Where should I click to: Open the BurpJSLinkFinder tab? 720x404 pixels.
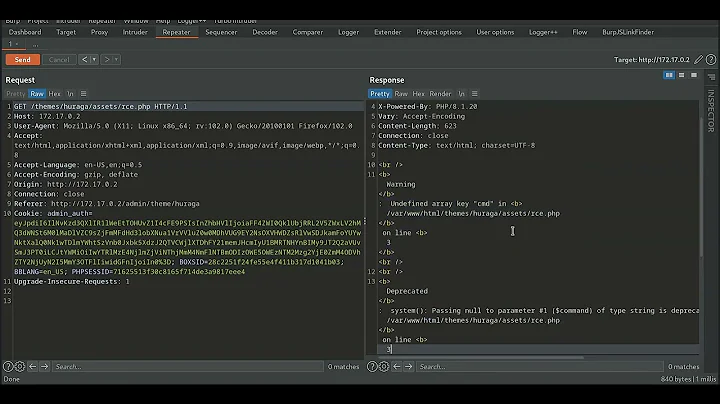[x=628, y=32]
